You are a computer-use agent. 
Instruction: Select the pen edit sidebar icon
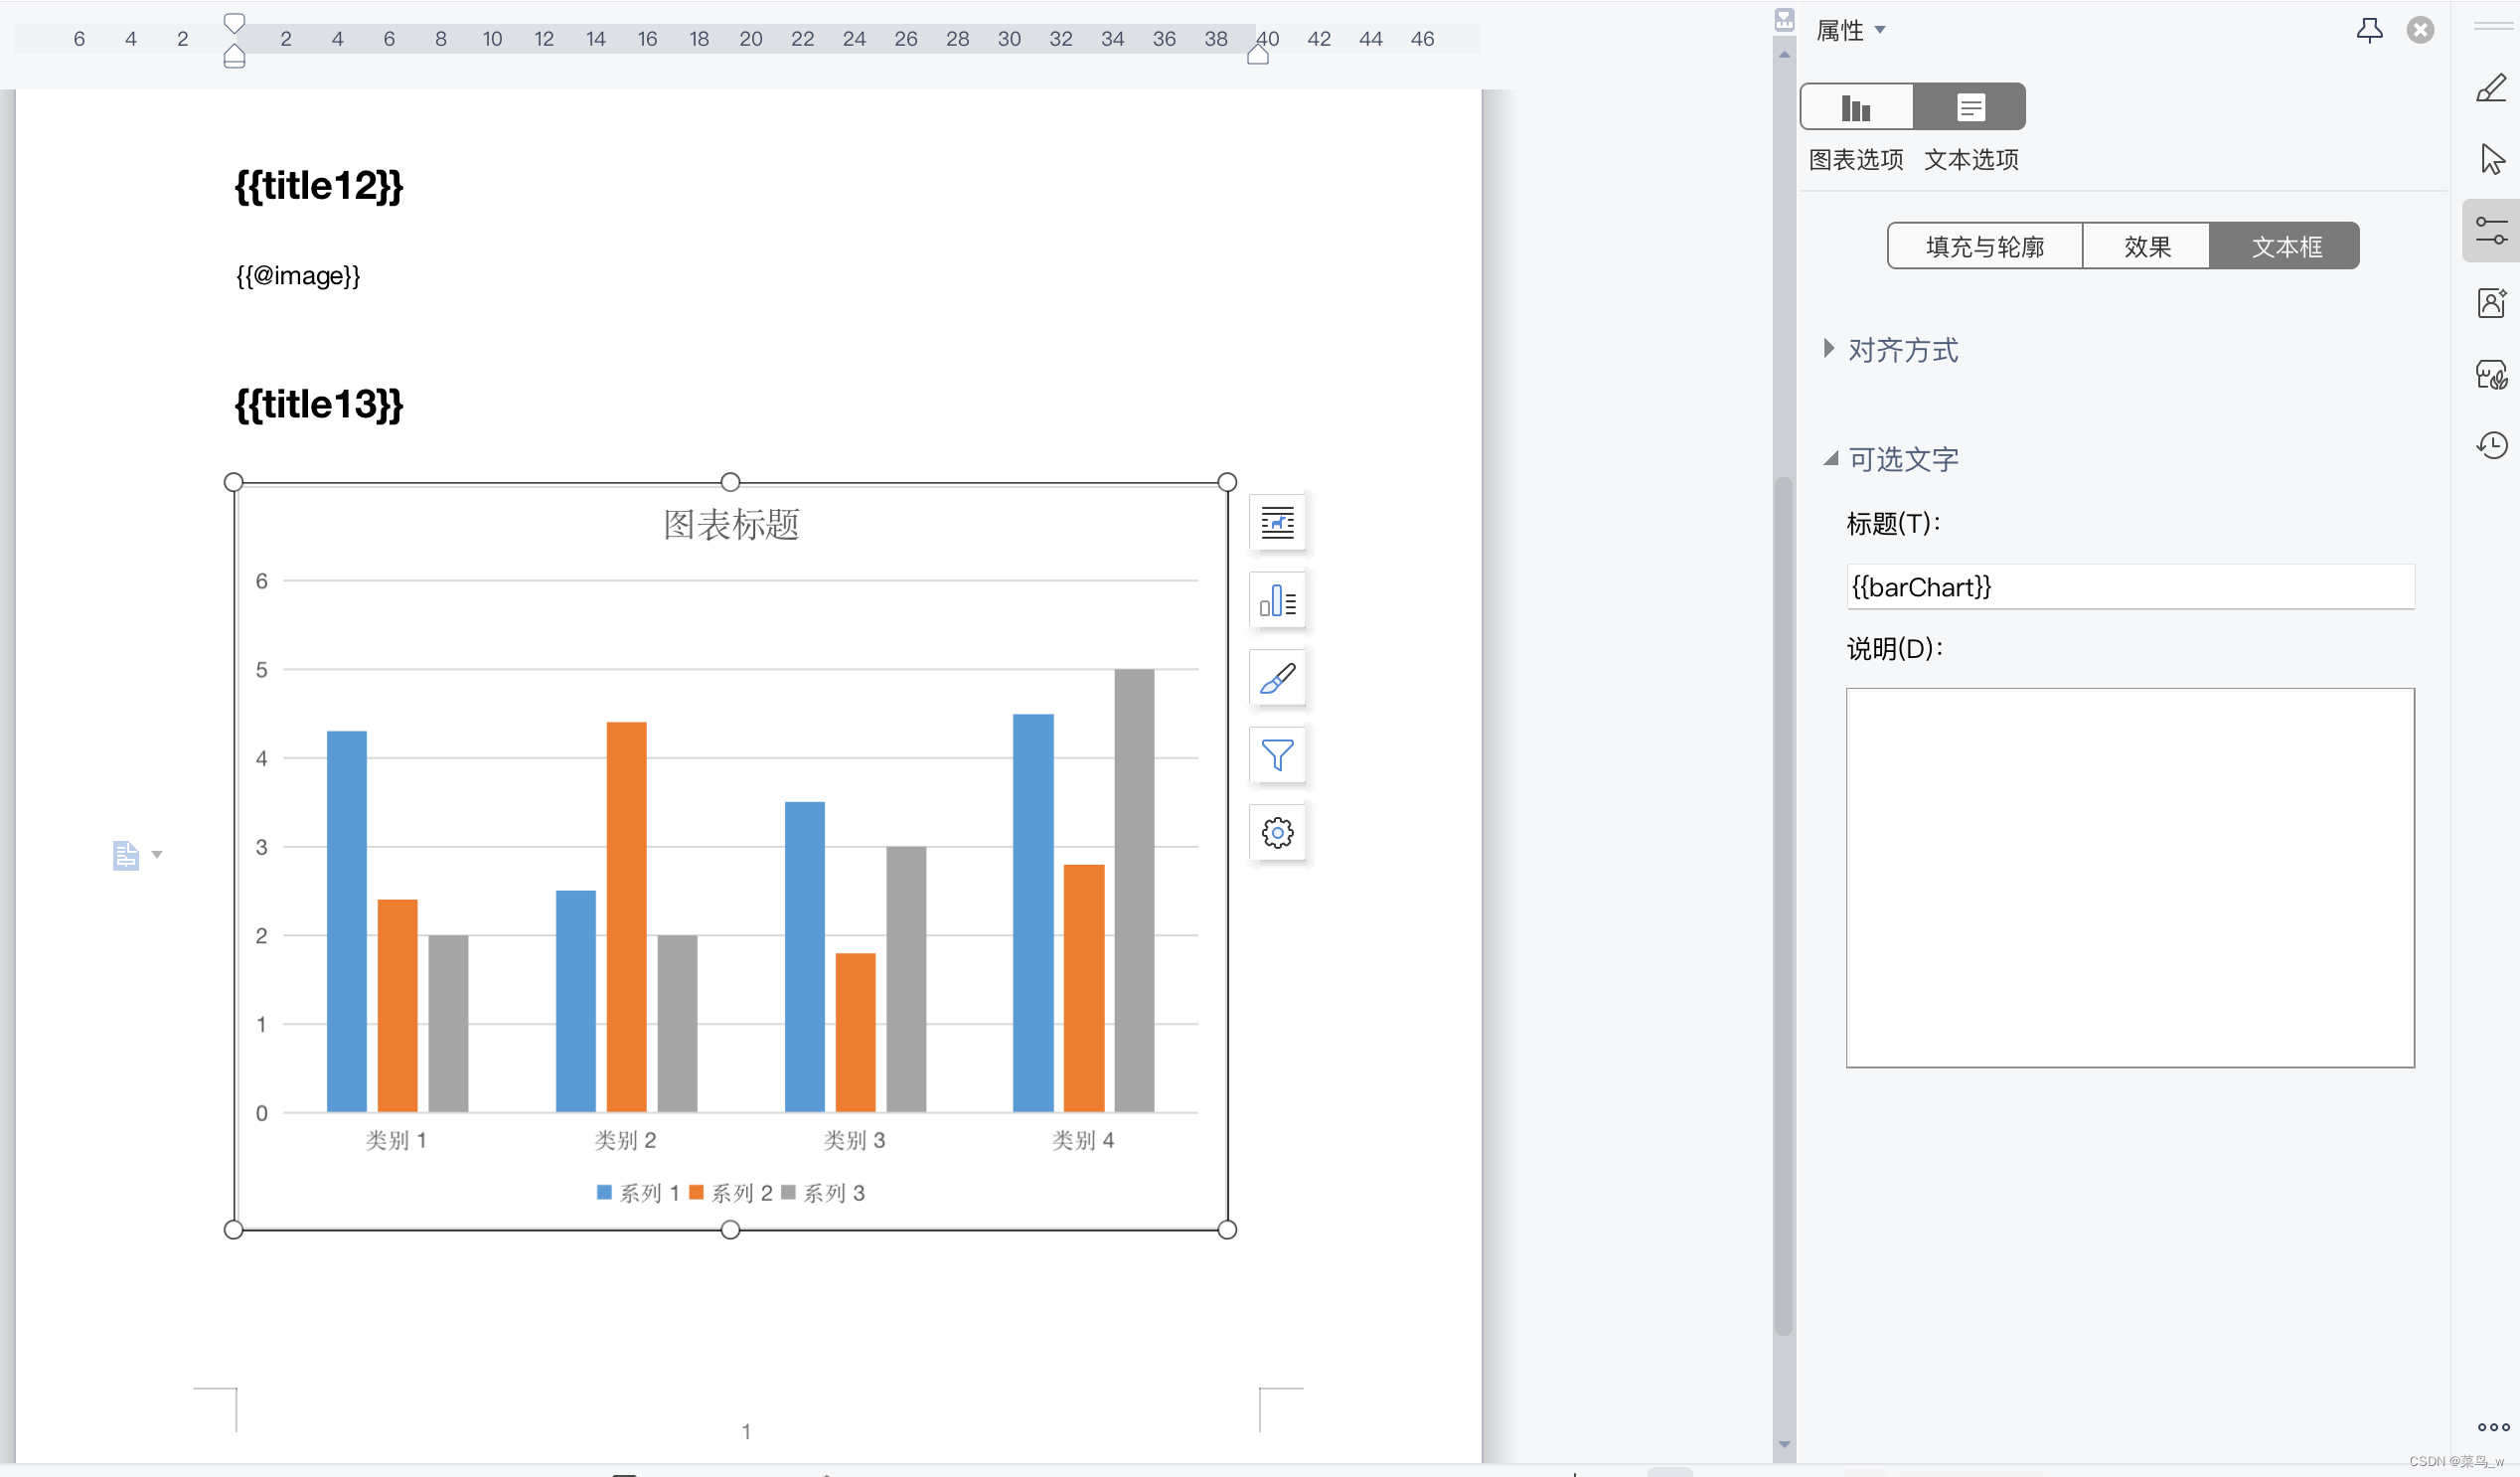point(2491,88)
